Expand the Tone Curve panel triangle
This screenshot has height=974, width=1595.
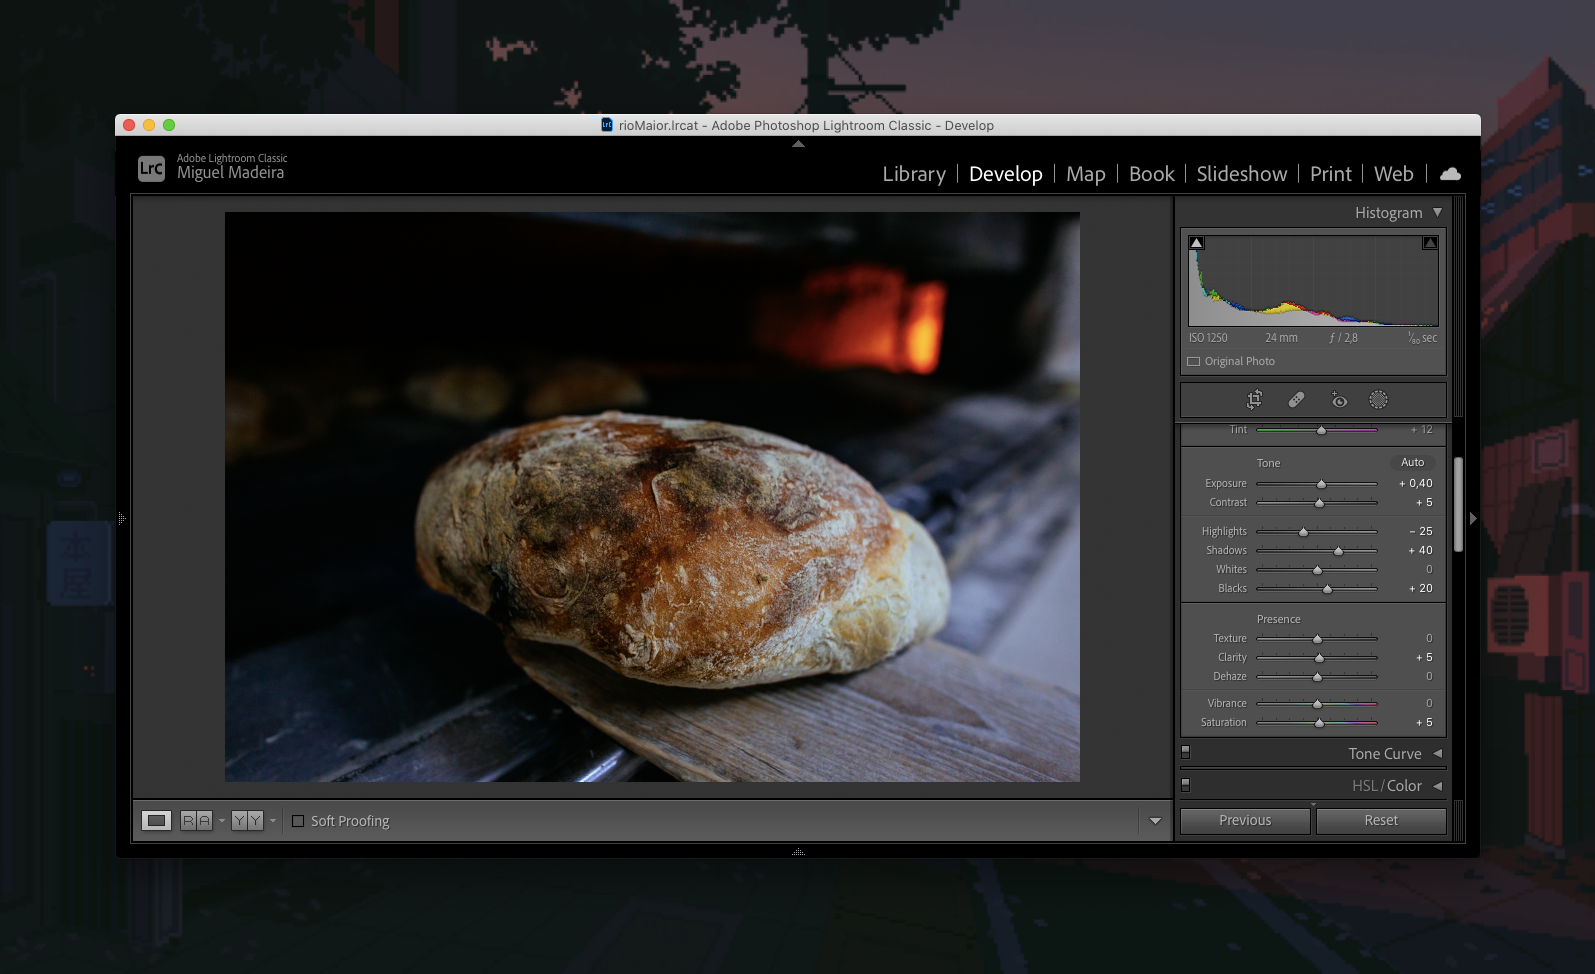click(x=1437, y=754)
